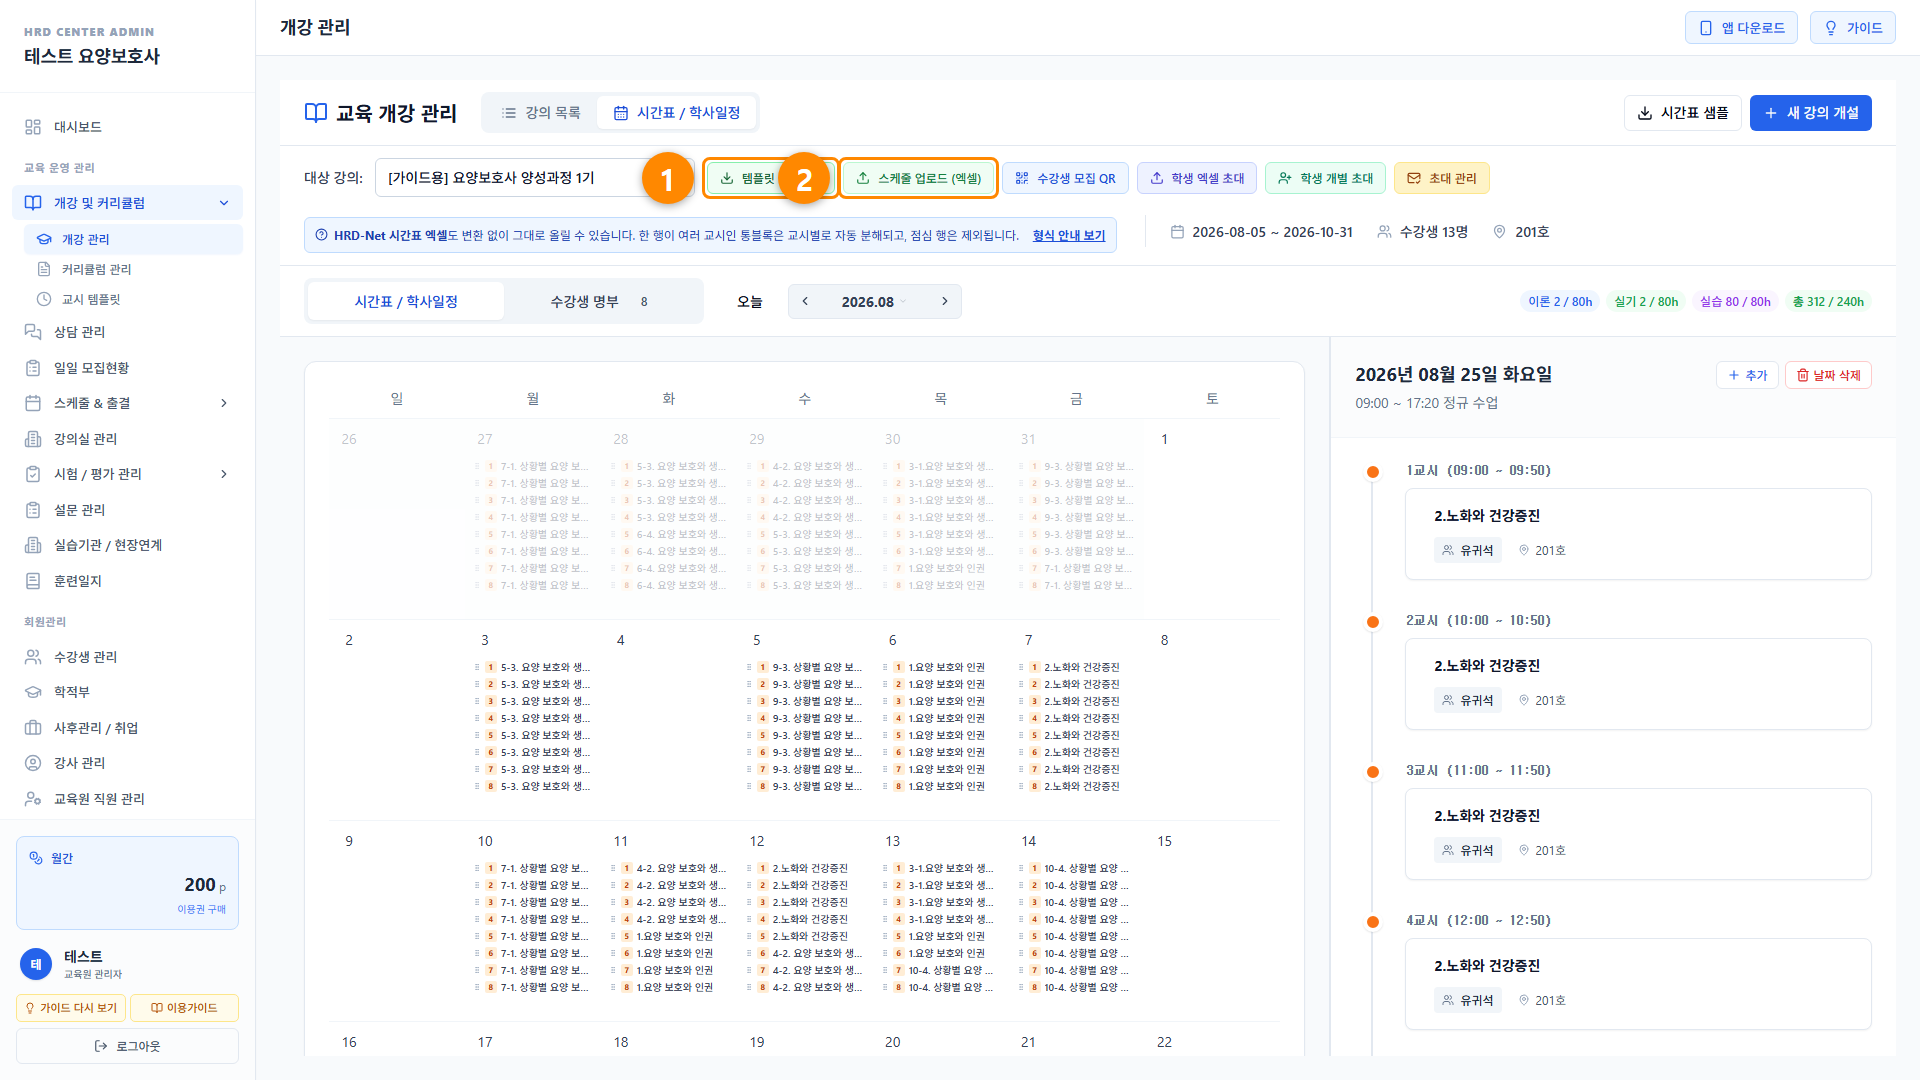Viewport: 1920px width, 1080px height.
Task: Open the 가이드 help button
Action: (x=1853, y=28)
